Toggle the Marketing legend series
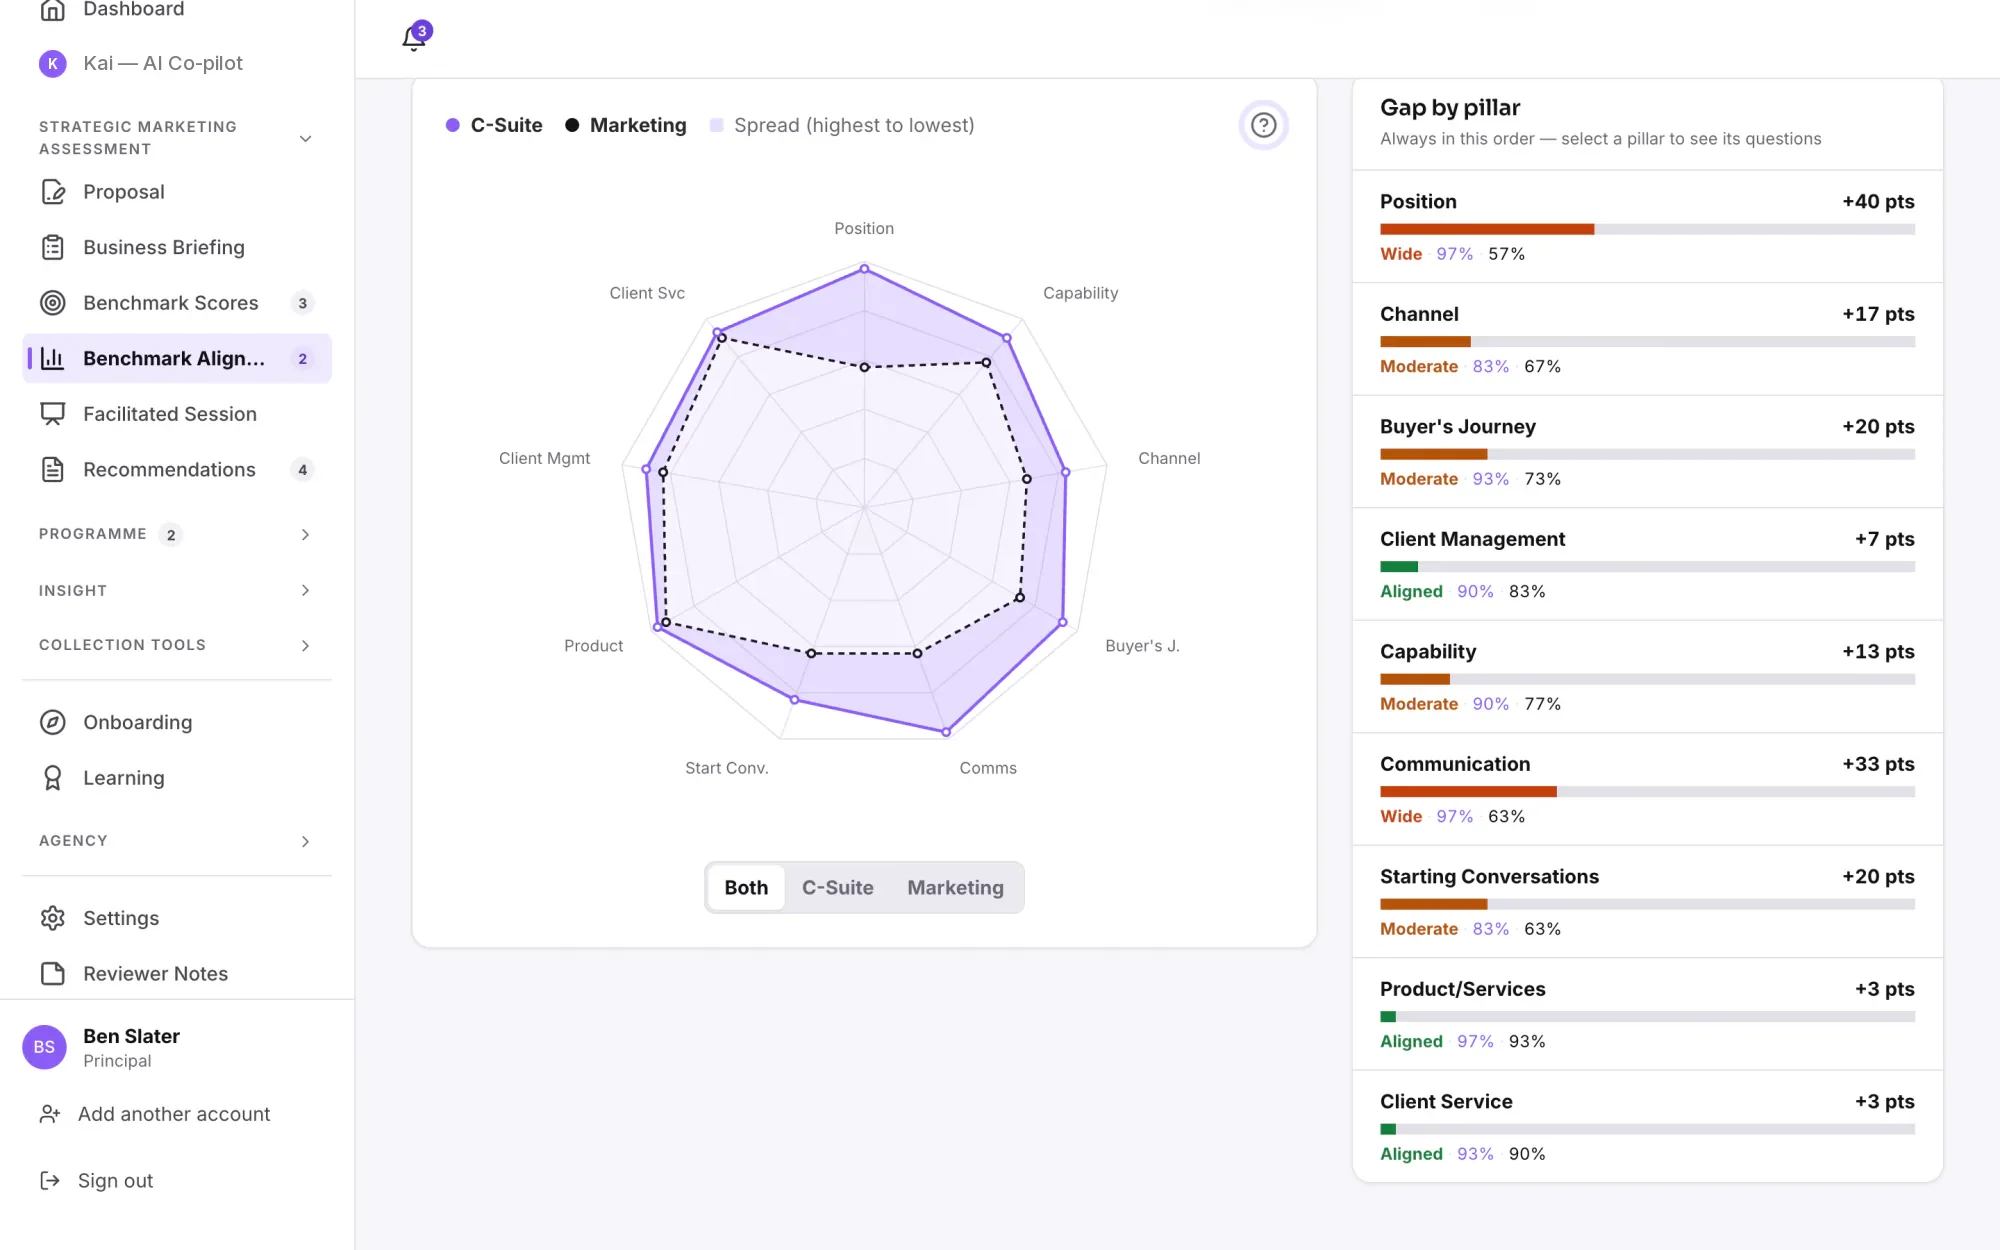Viewport: 2000px width, 1250px height. point(626,125)
